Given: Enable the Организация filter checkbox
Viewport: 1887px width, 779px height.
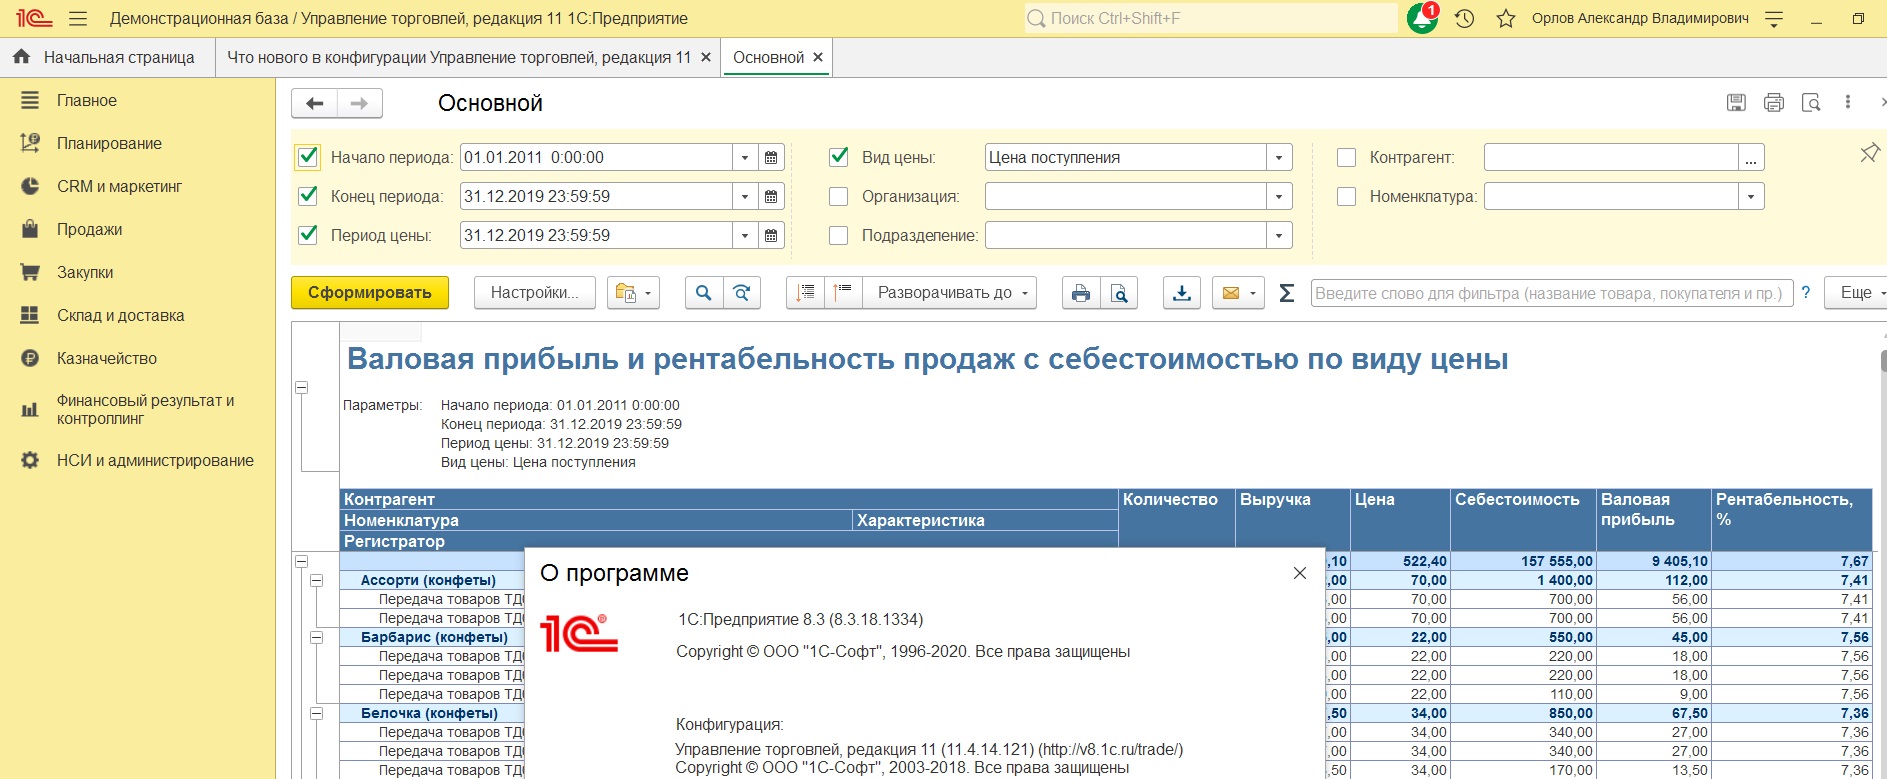Looking at the screenshot, I should 839,196.
